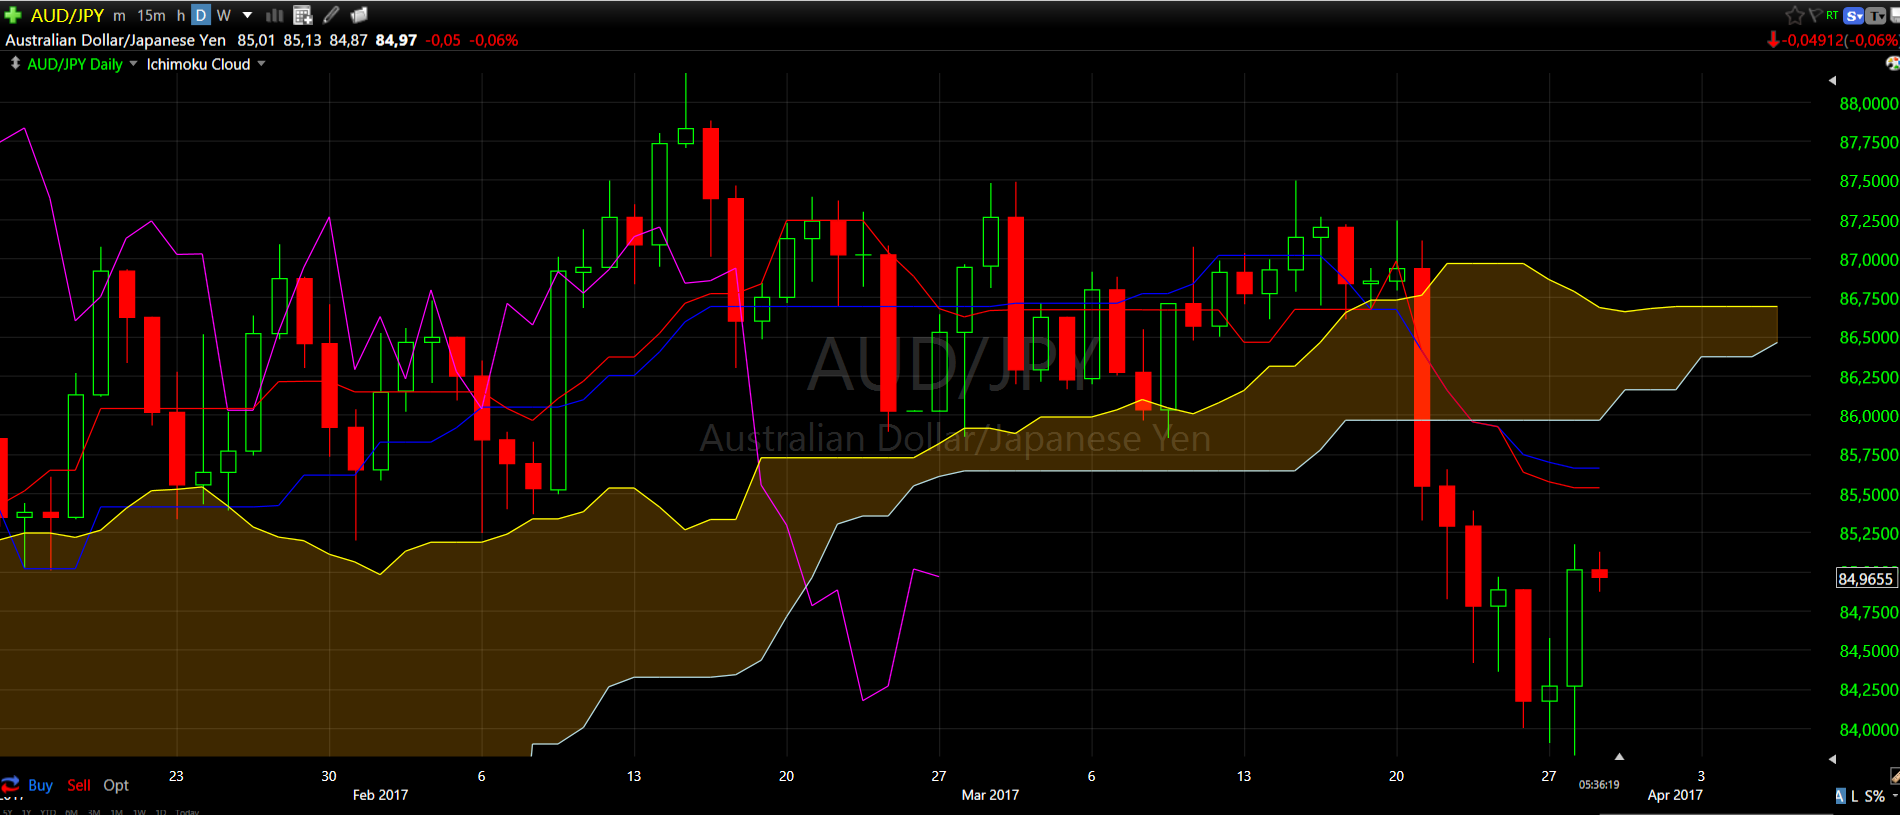Switch to the Weekly (W) timeframe
Image resolution: width=1900 pixels, height=815 pixels.
tap(224, 15)
